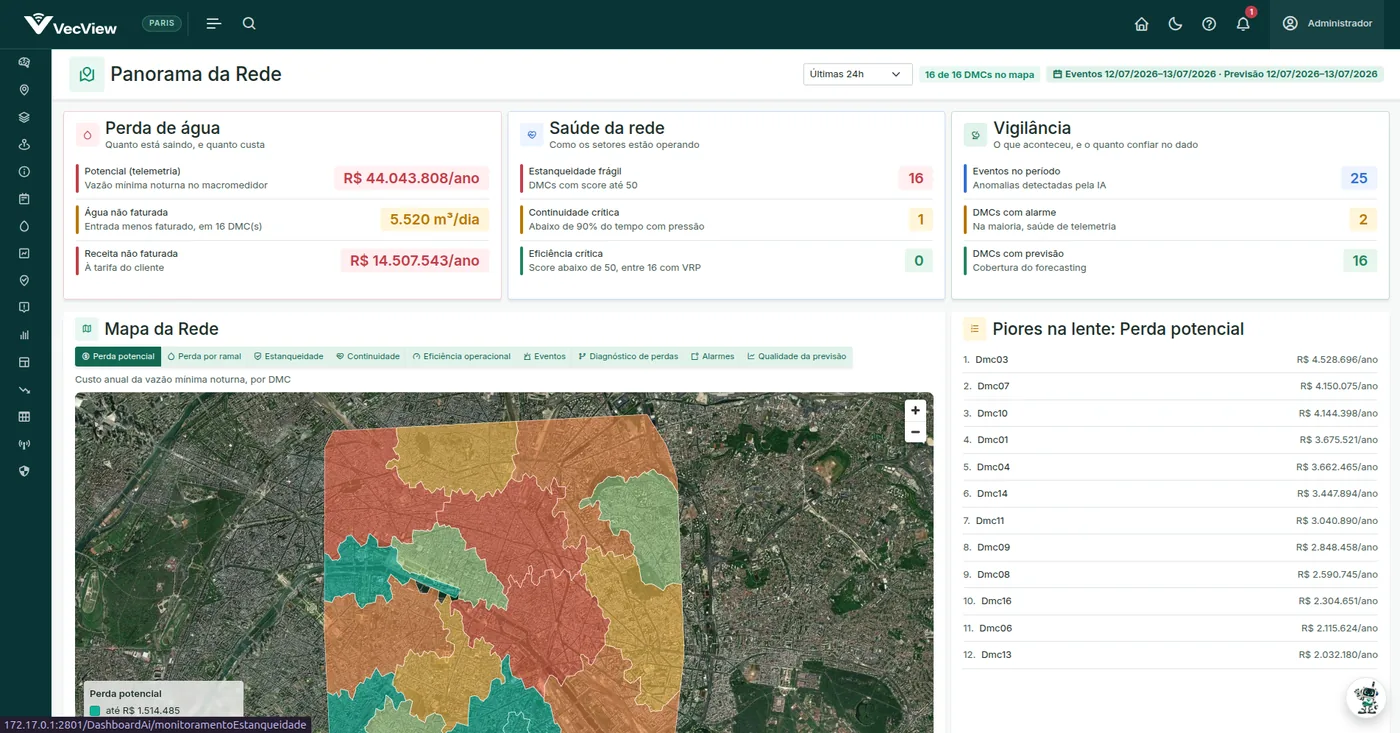Switch to Continuidade tab
Screen dimensions: 1400x733
click(x=368, y=356)
